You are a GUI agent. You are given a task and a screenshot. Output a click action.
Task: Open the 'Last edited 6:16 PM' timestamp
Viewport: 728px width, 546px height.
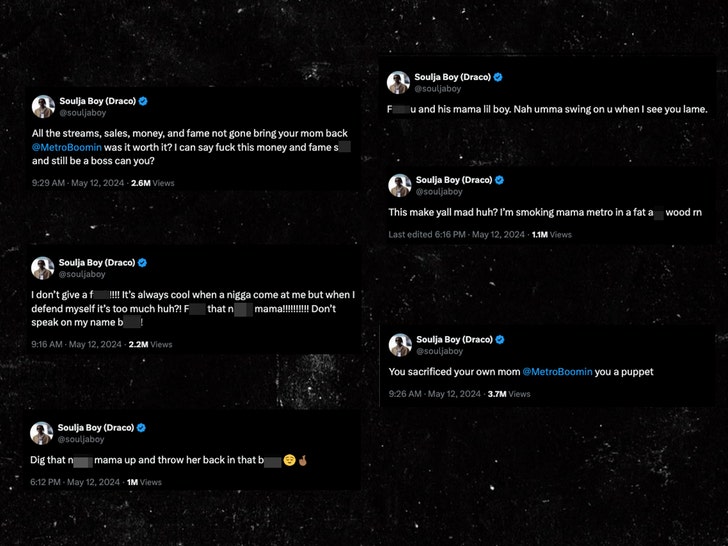[x=455, y=234]
